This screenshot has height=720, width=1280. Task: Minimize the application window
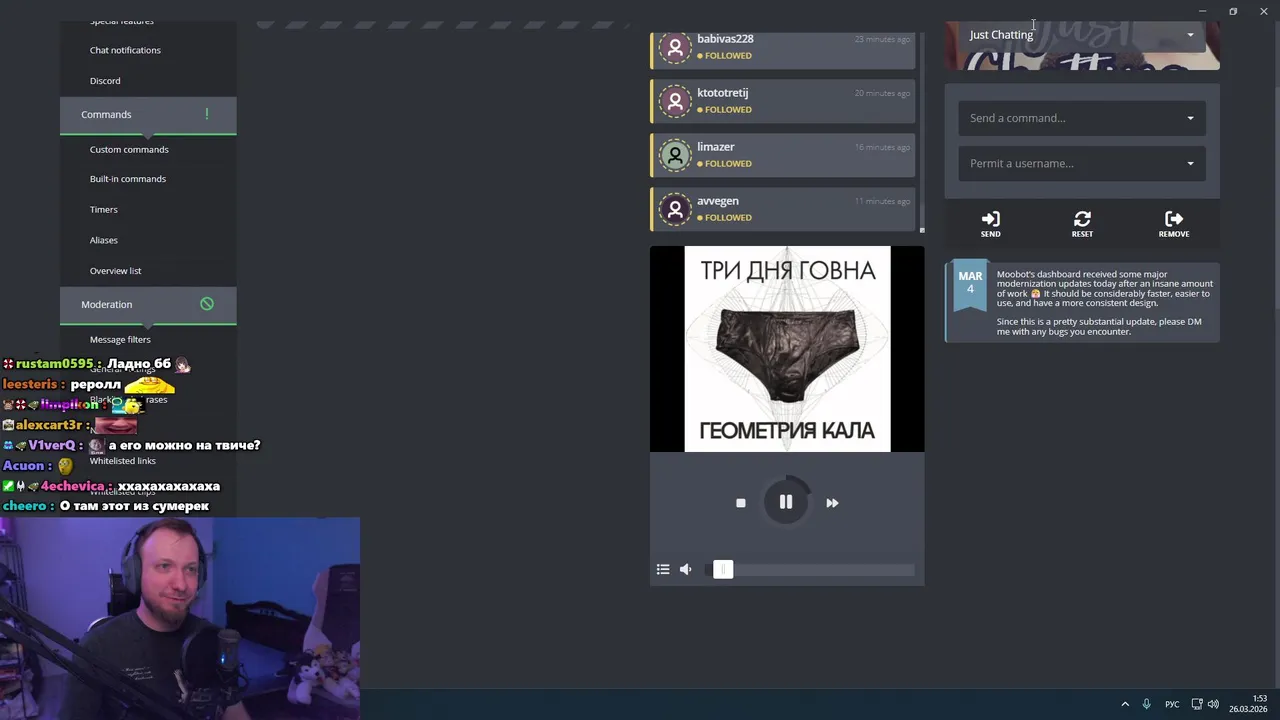click(x=1202, y=11)
